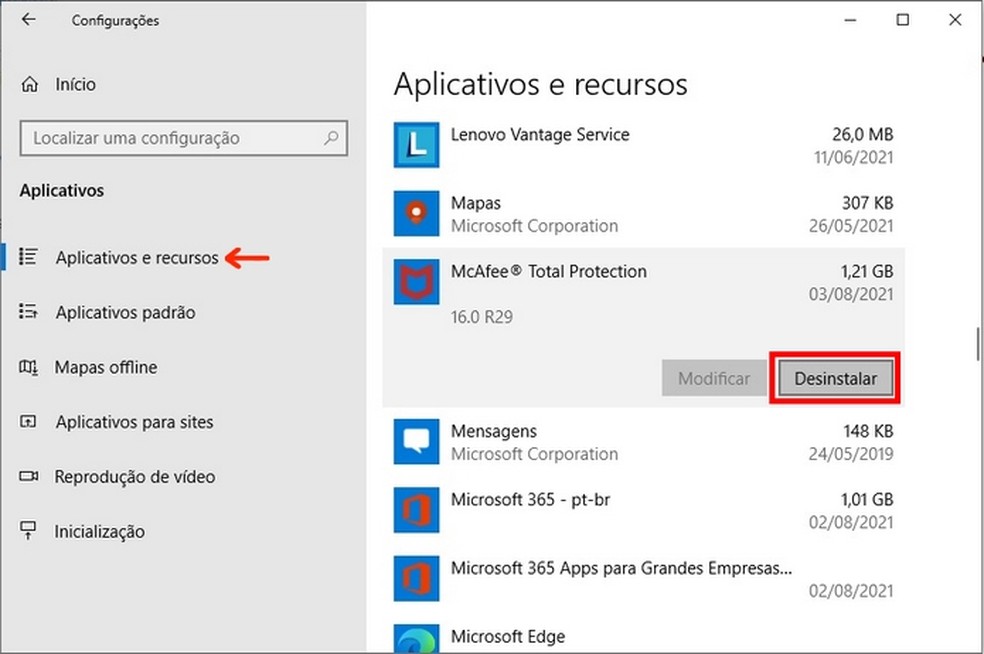Select the McAfee Total Protection shield icon
984x654 pixels.
[x=416, y=282]
